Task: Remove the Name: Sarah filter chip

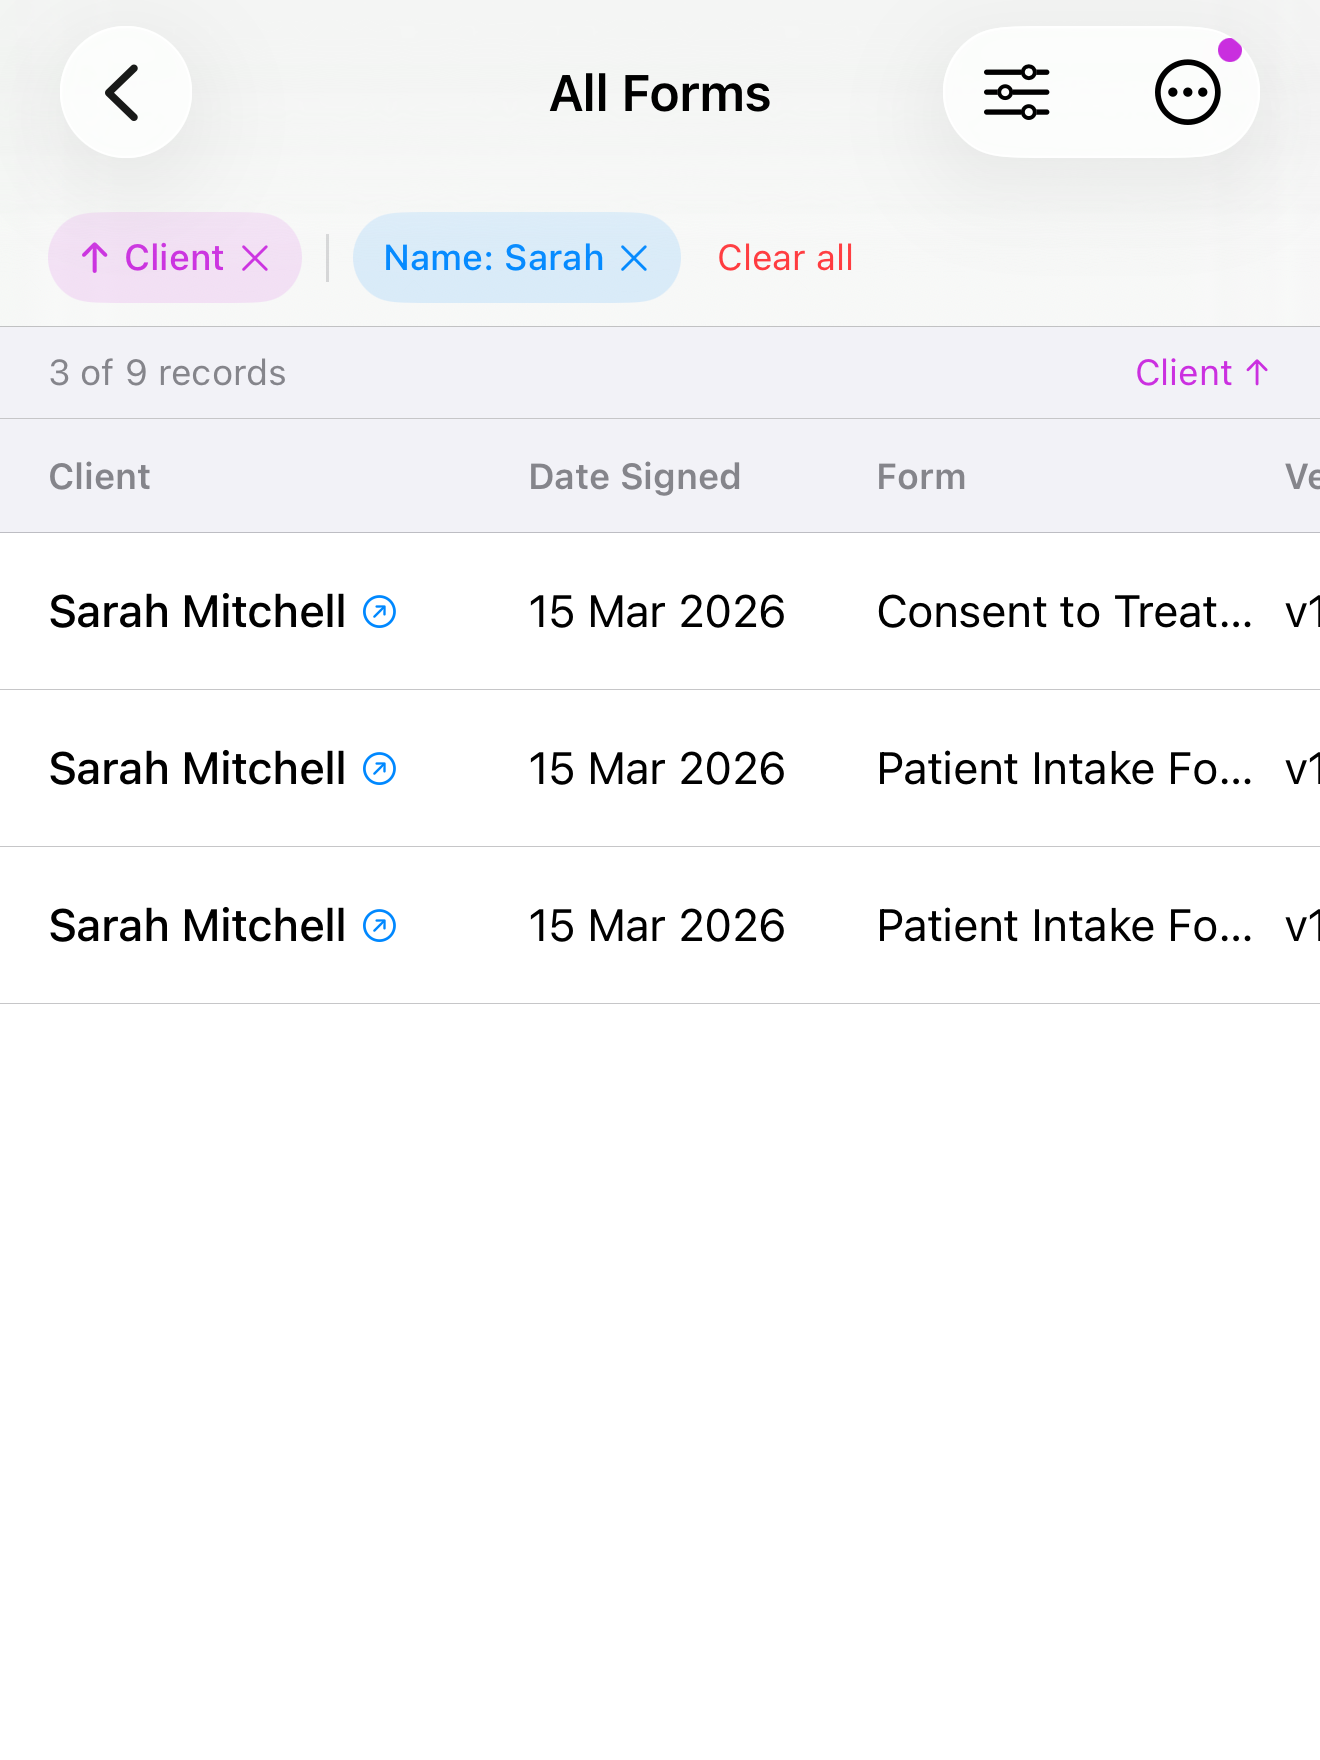Action: (635, 259)
